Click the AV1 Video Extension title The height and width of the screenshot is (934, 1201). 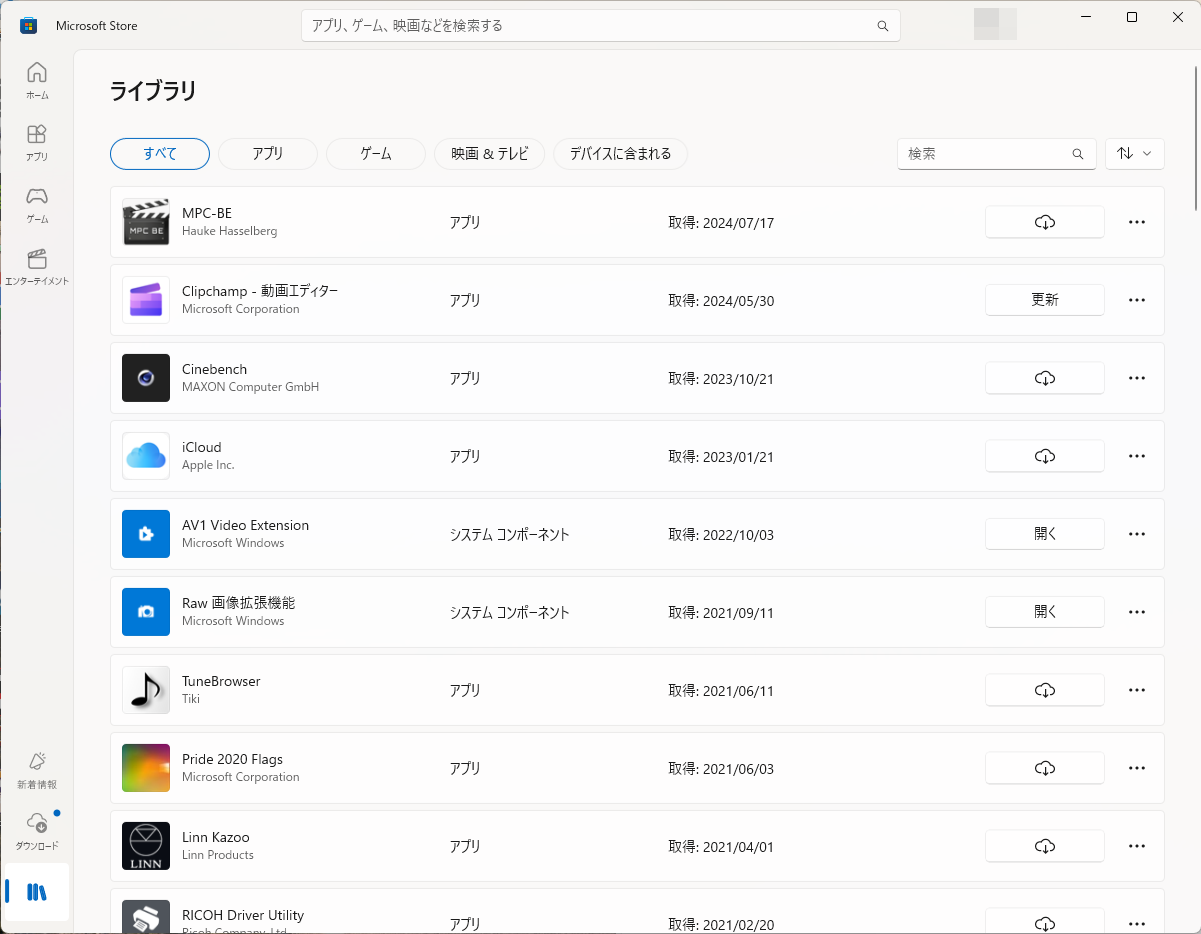pos(245,525)
